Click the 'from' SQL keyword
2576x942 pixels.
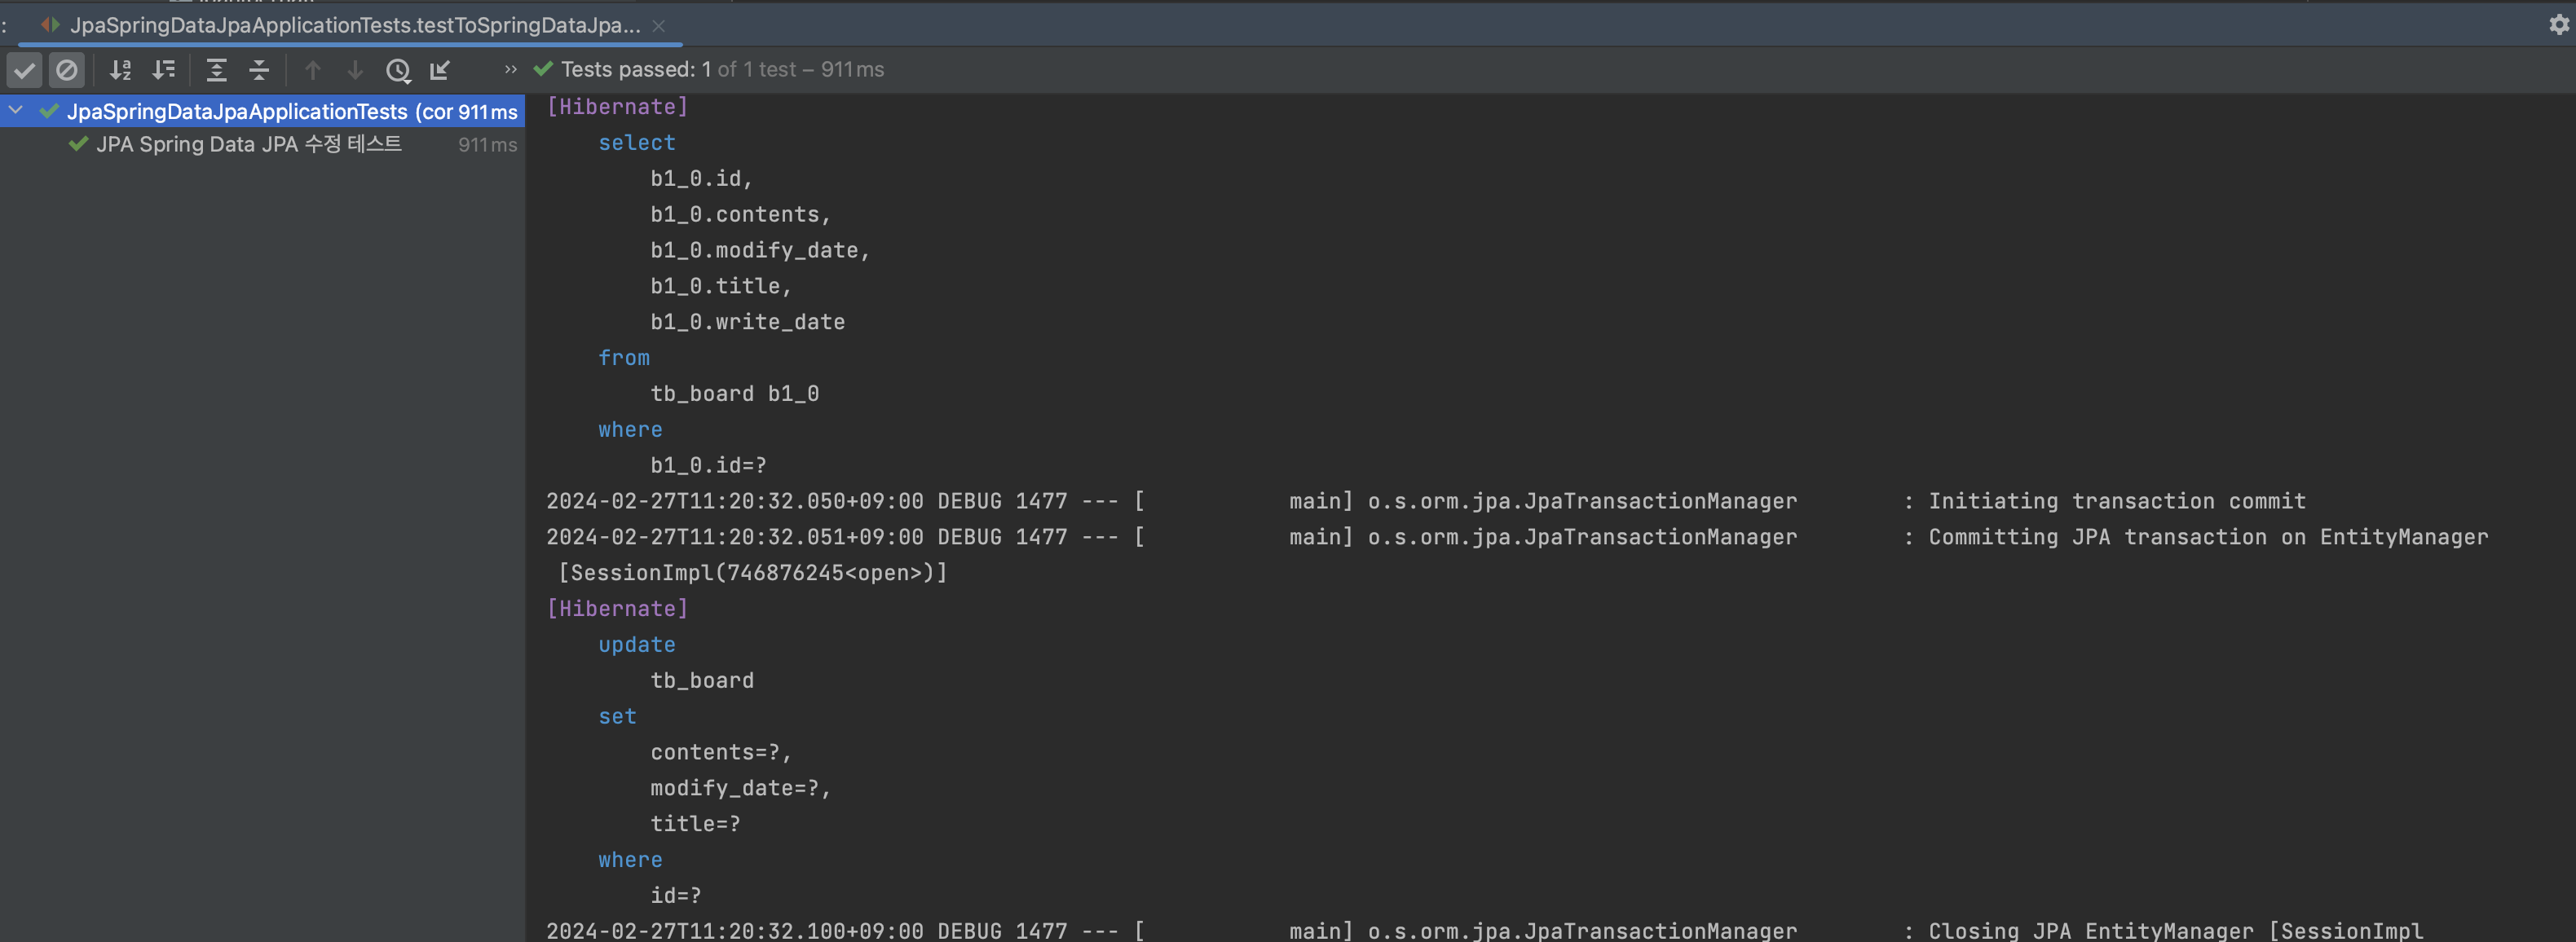[x=624, y=358]
